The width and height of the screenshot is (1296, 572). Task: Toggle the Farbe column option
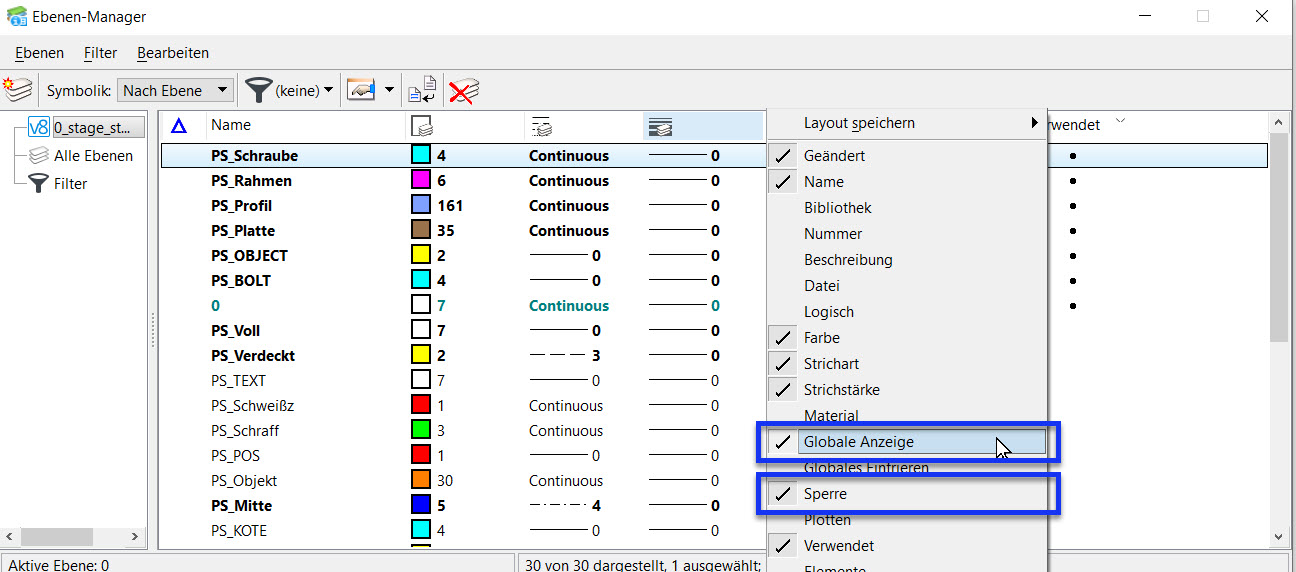908,338
